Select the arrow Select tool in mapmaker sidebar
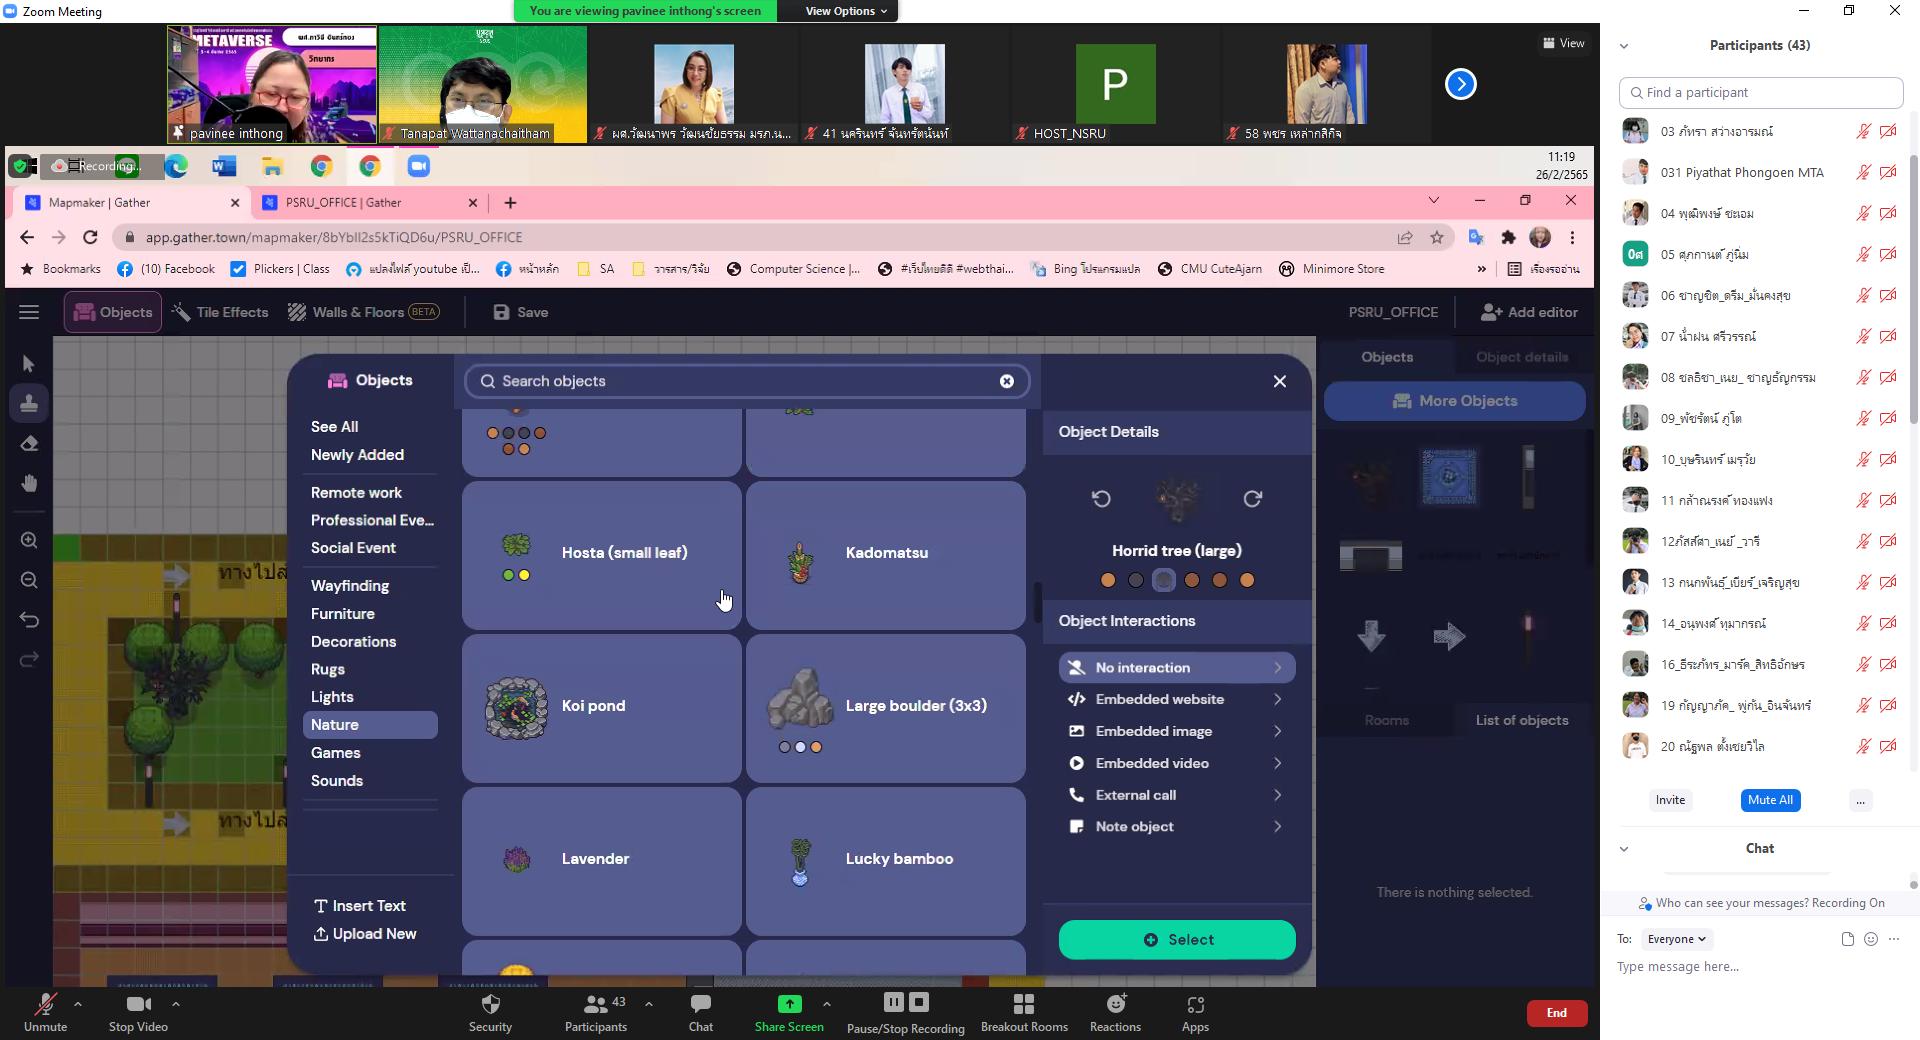The width and height of the screenshot is (1920, 1040). [x=29, y=364]
